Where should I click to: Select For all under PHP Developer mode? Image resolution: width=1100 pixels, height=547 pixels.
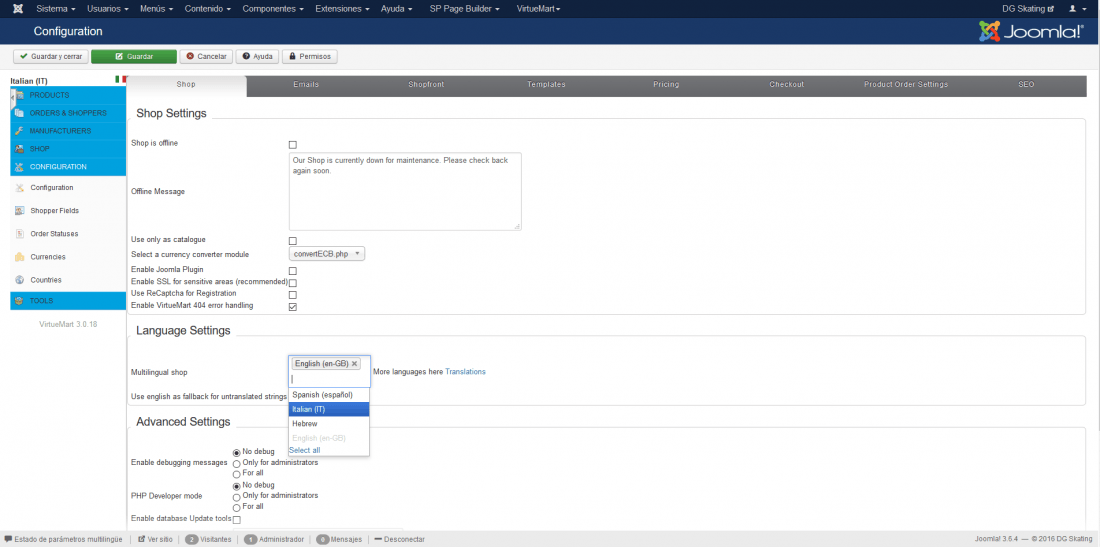click(x=236, y=507)
